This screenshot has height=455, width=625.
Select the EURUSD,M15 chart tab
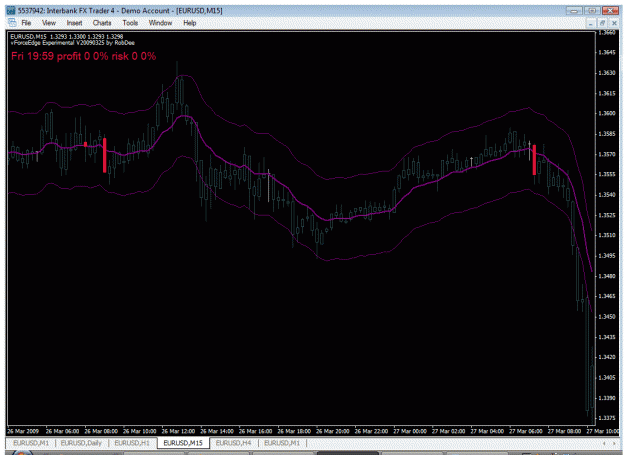coord(183,443)
